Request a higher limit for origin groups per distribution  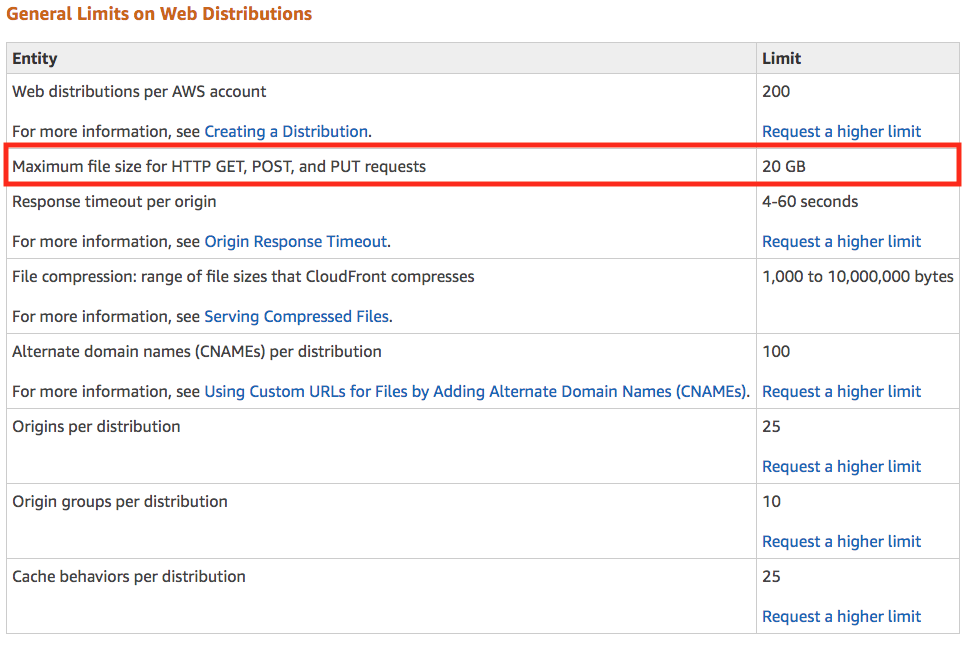(x=841, y=541)
